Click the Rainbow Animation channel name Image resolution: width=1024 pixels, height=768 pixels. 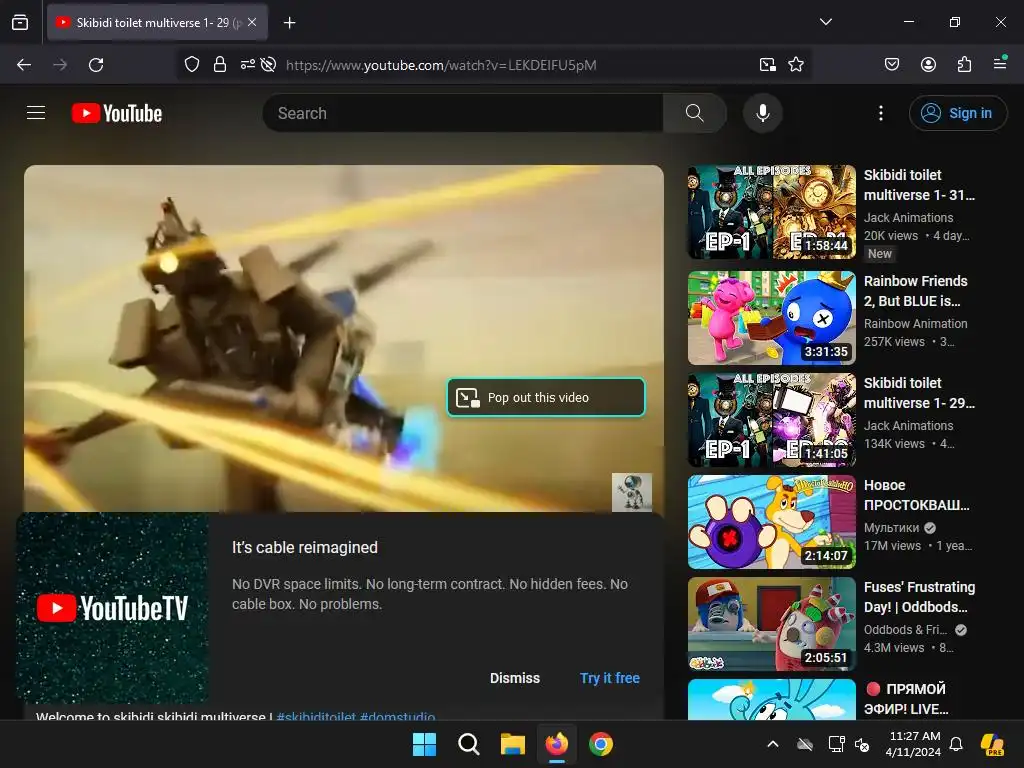click(915, 323)
